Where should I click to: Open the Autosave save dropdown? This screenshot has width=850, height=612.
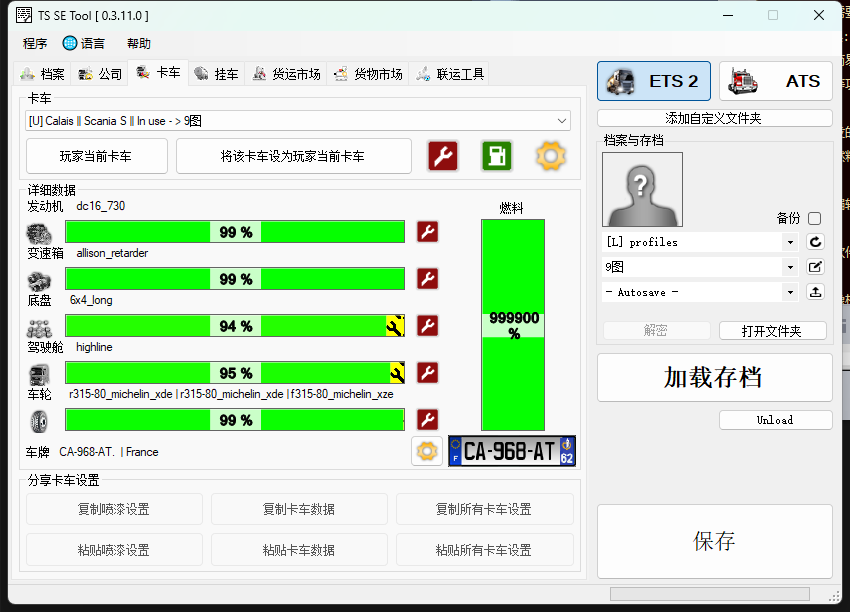[x=790, y=292]
